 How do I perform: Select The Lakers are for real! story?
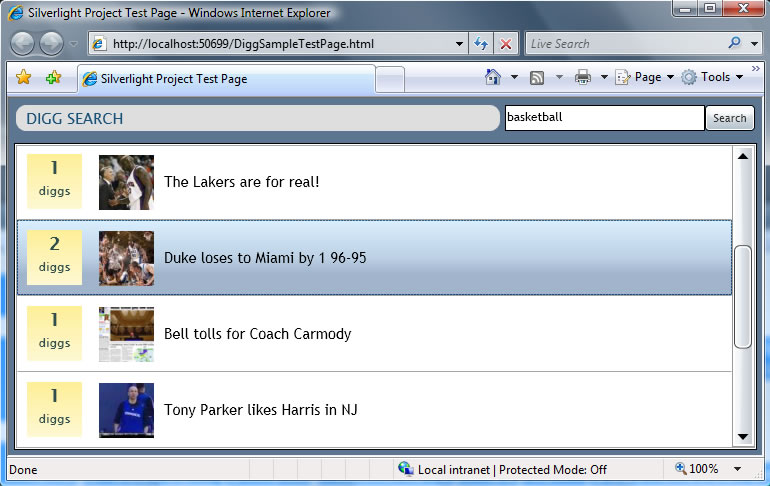(374, 182)
